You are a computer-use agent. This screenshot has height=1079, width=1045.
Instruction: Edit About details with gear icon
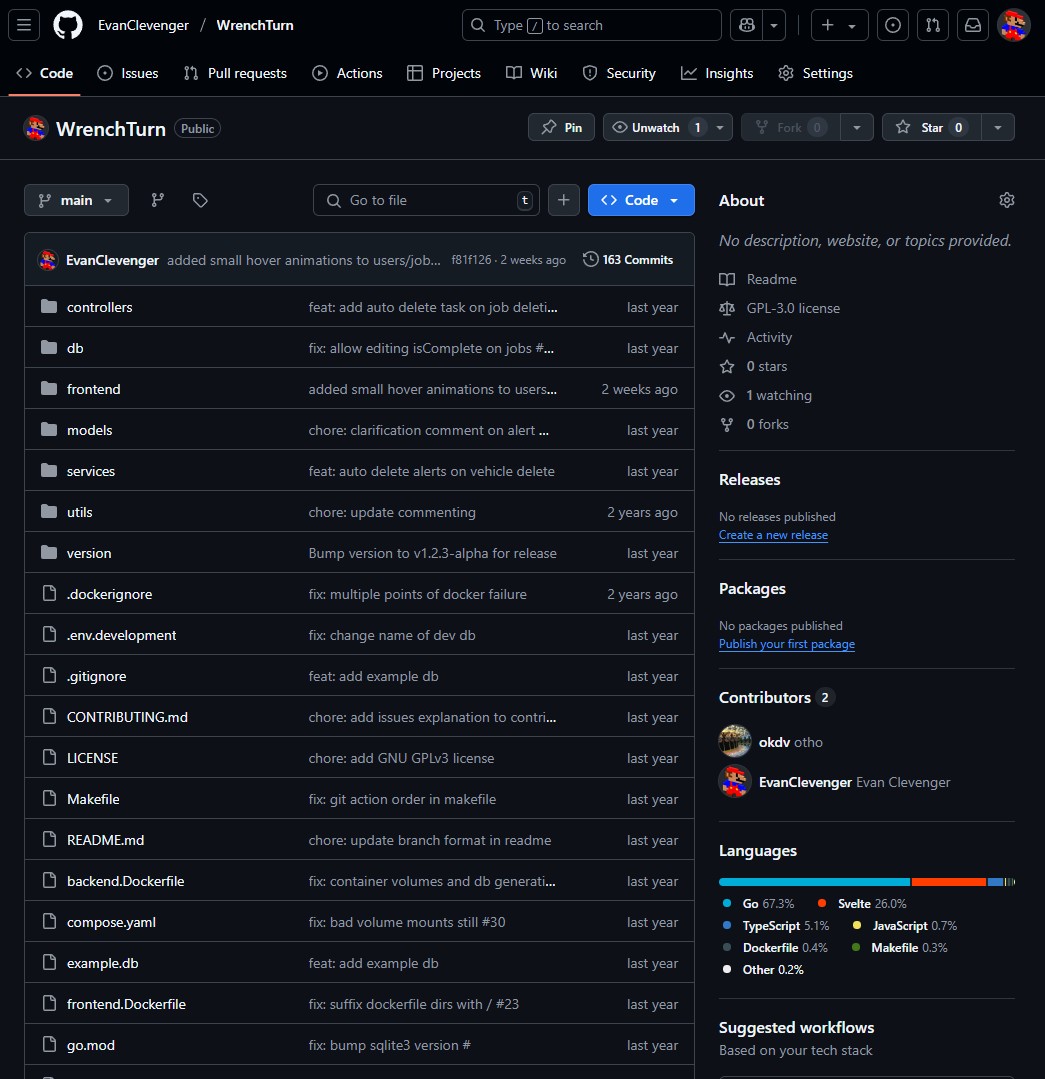[x=1006, y=200]
